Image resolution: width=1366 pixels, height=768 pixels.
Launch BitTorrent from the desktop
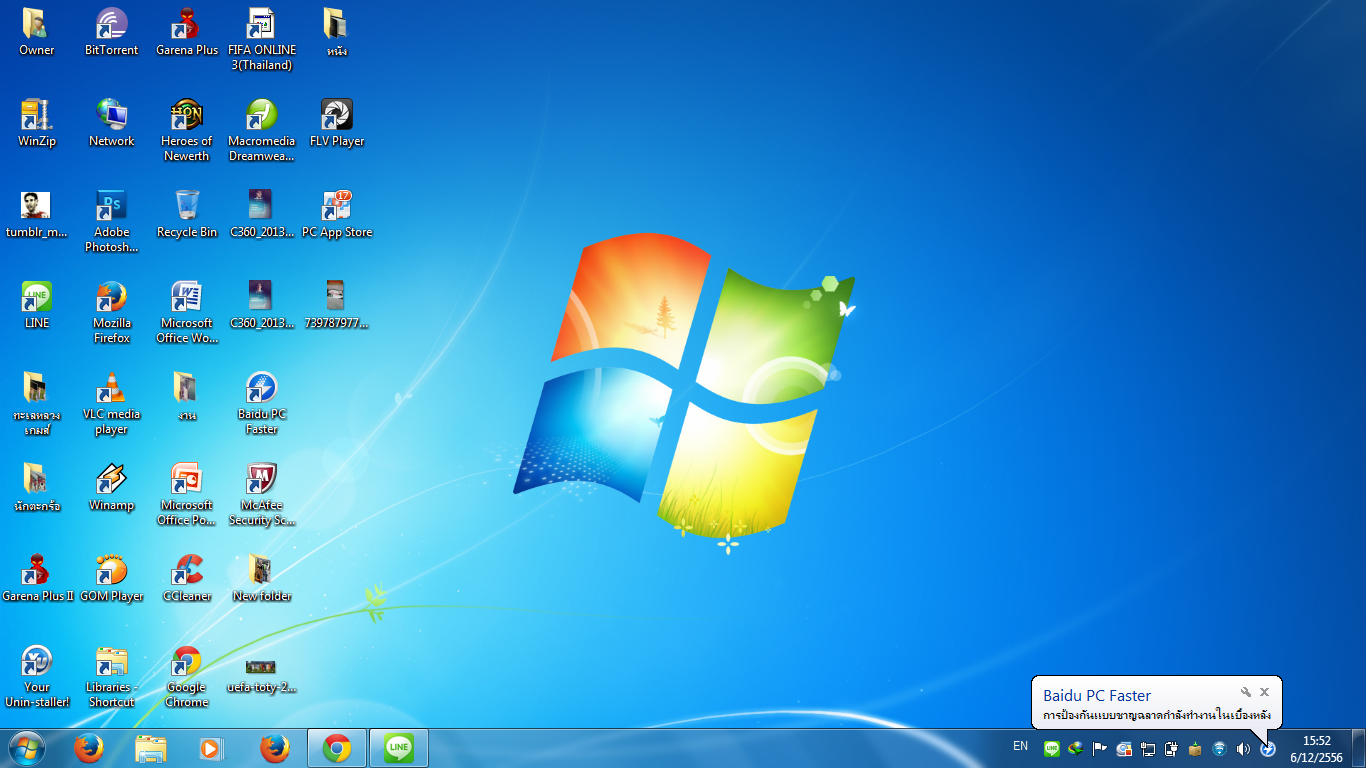[x=111, y=31]
